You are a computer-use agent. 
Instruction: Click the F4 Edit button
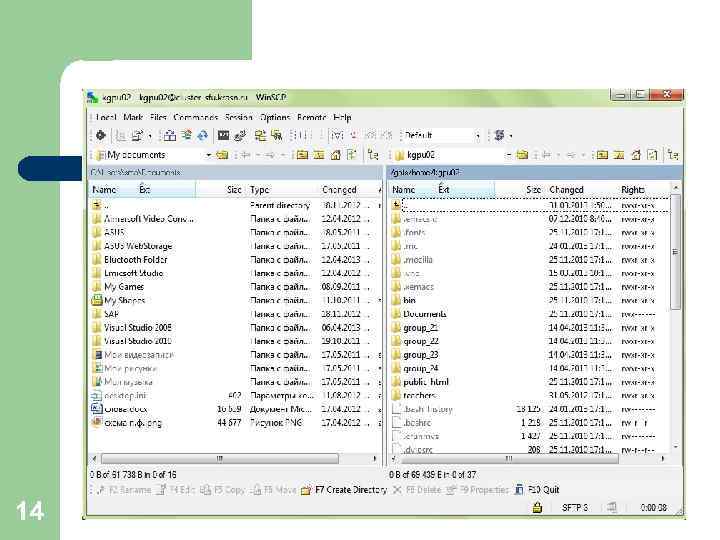pyautogui.click(x=176, y=490)
